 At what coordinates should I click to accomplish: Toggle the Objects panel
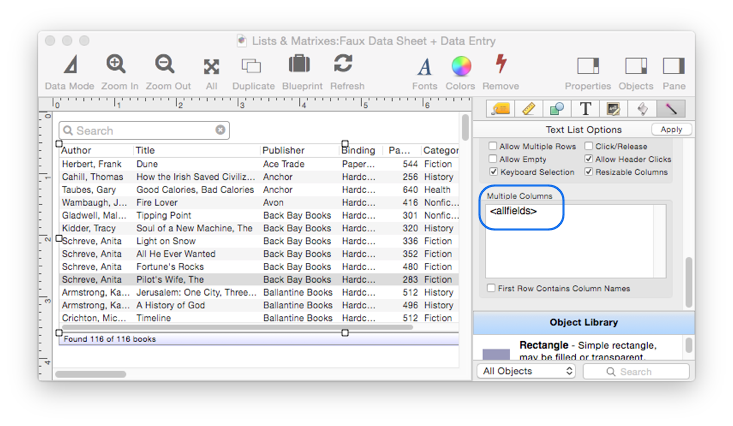click(x=636, y=72)
